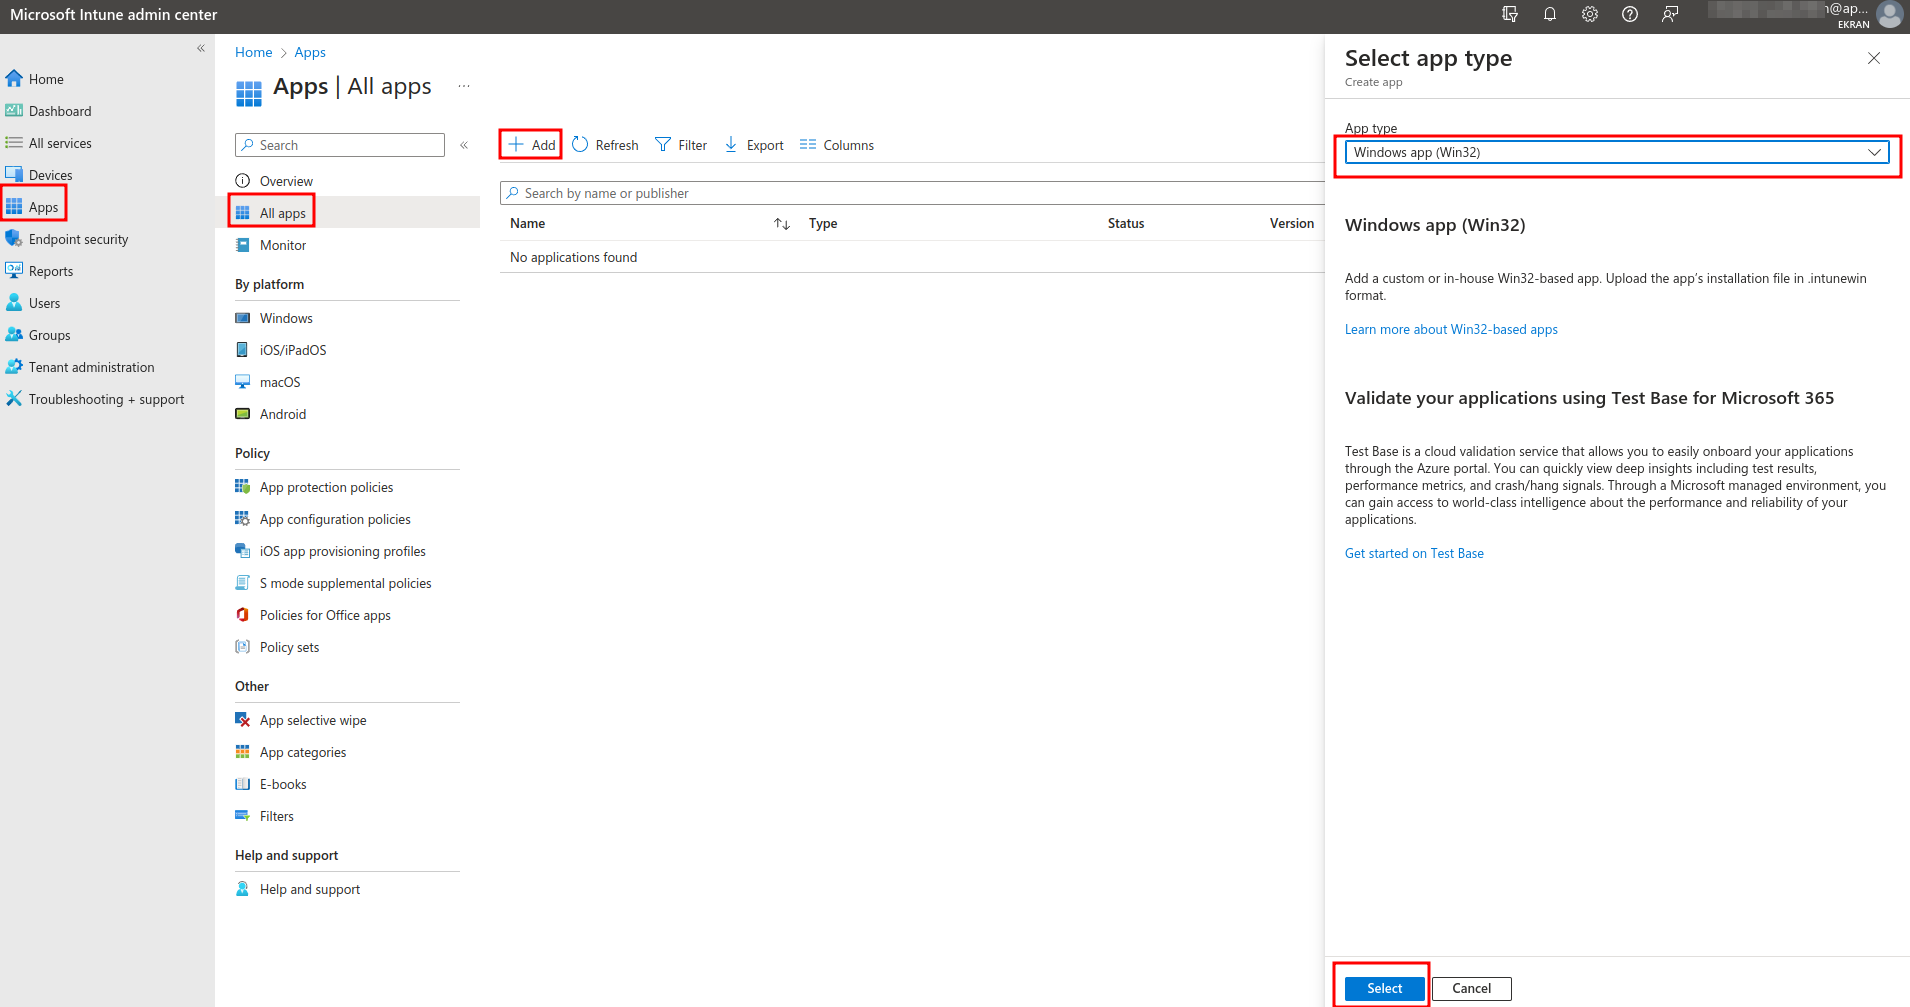Collapse the Apps submenu panel
The image size is (1910, 1007).
(464, 145)
